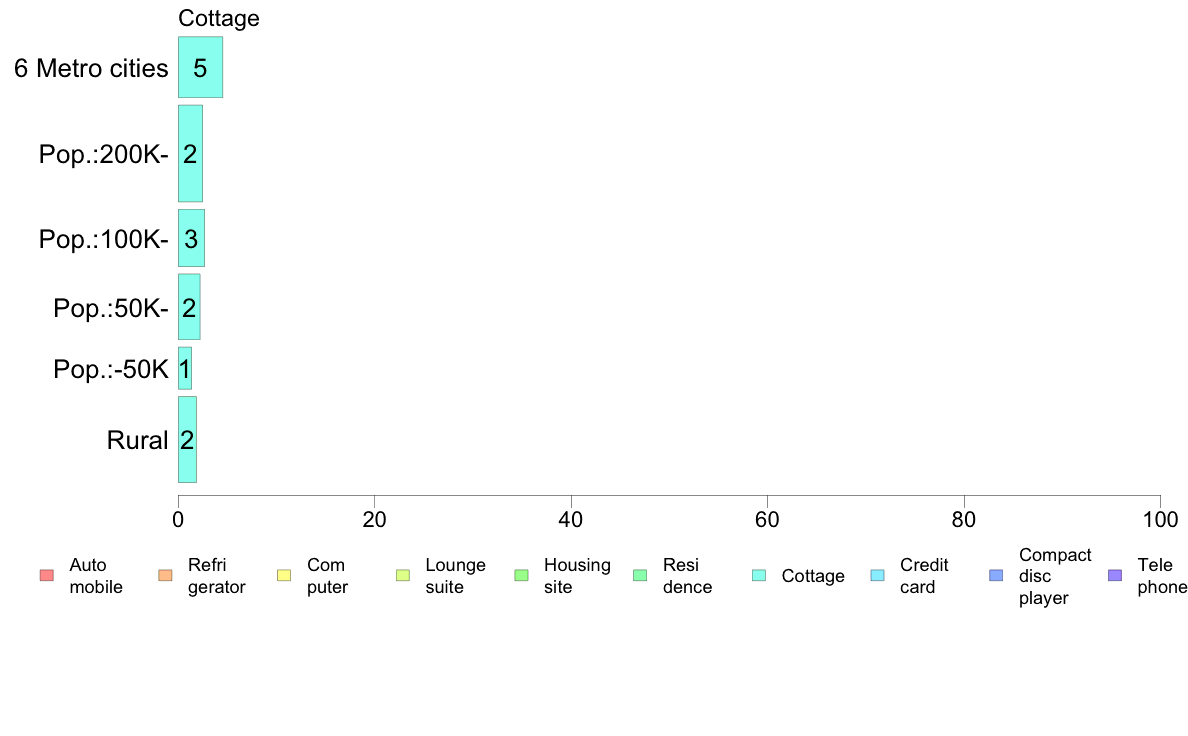Click the Compact disc player swatch
The image size is (1188, 736).
996,575
